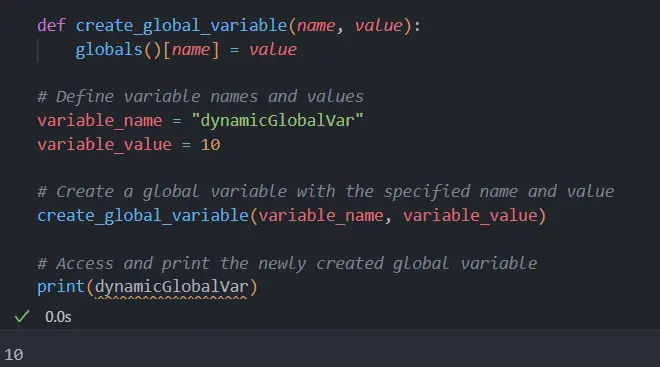Click the comment starting 'Create a global variable'

pyautogui.click(x=326, y=192)
